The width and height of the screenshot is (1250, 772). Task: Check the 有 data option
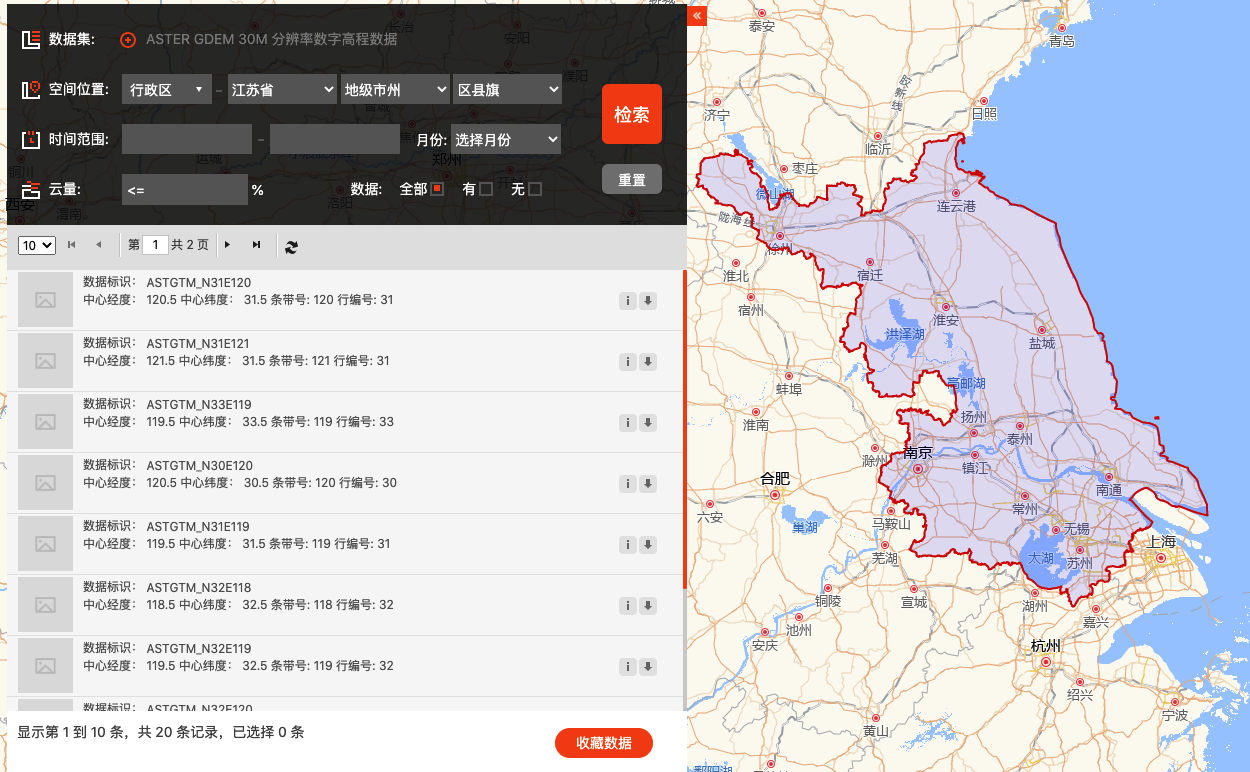click(x=486, y=189)
